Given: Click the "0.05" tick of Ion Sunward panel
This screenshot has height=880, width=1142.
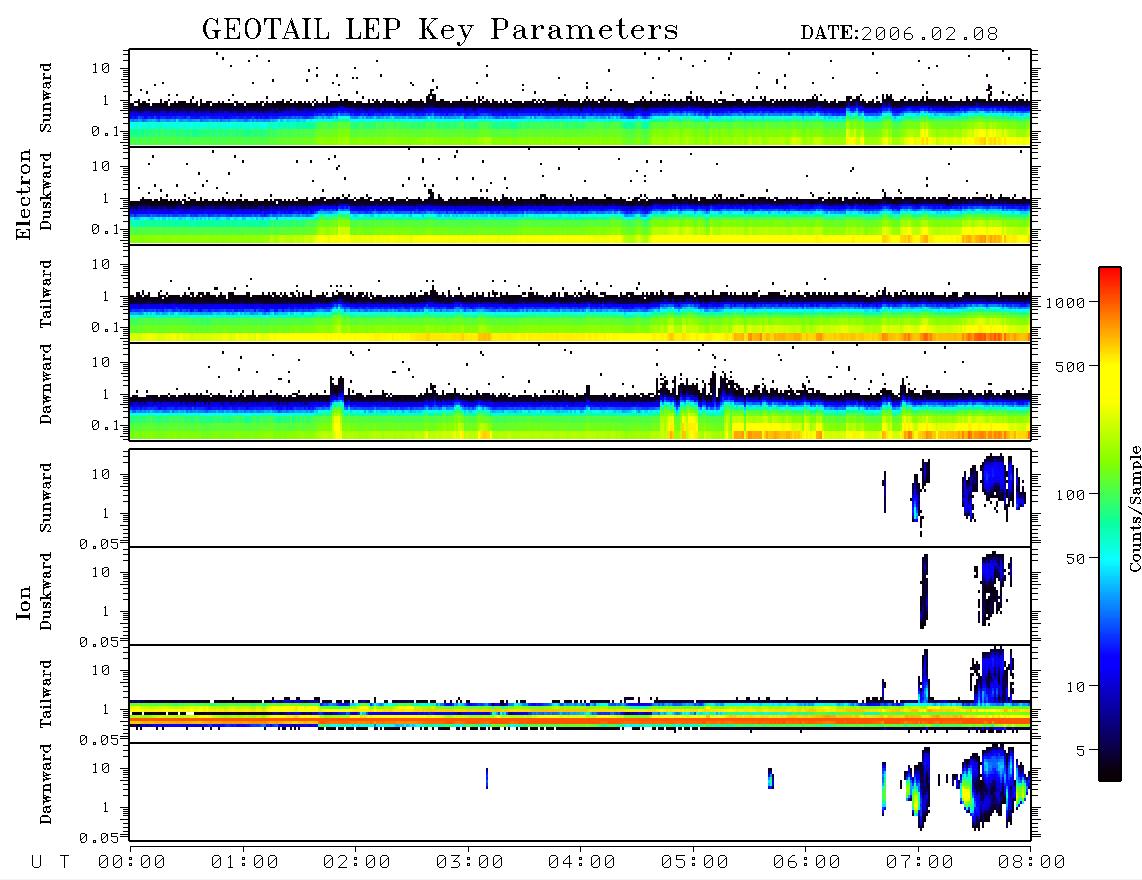Looking at the screenshot, I should click(98, 544).
